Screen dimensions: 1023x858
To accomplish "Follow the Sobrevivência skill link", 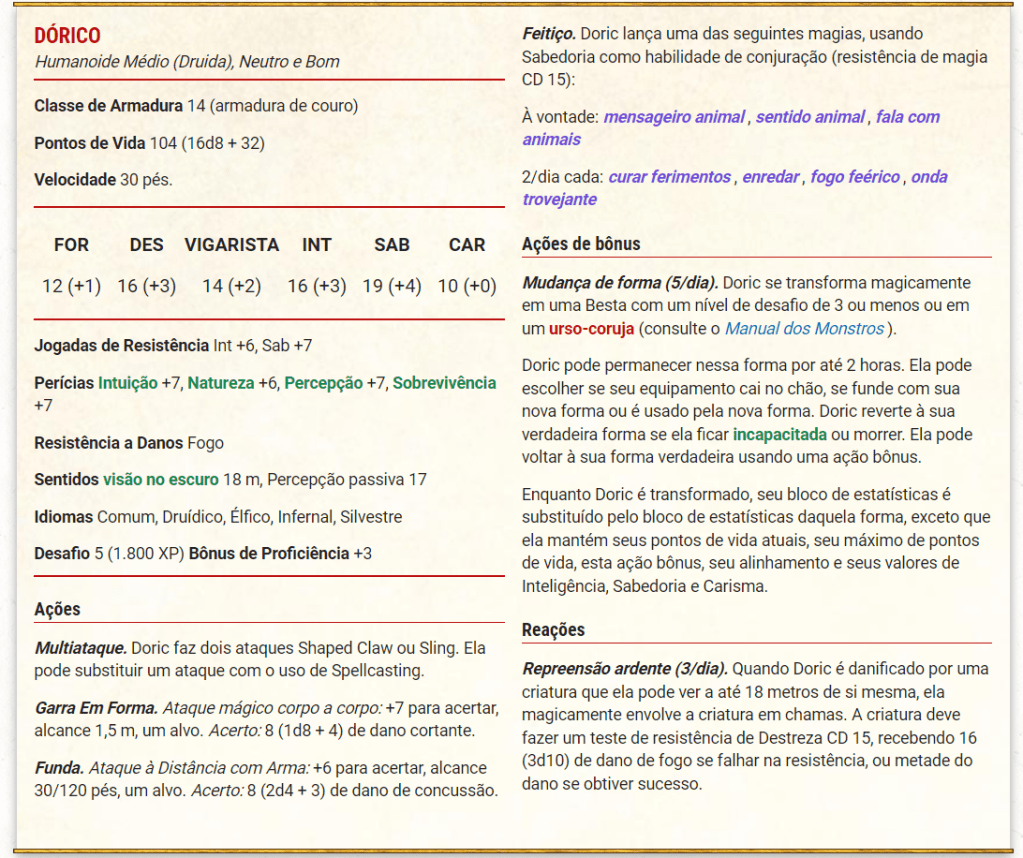I will (444, 383).
